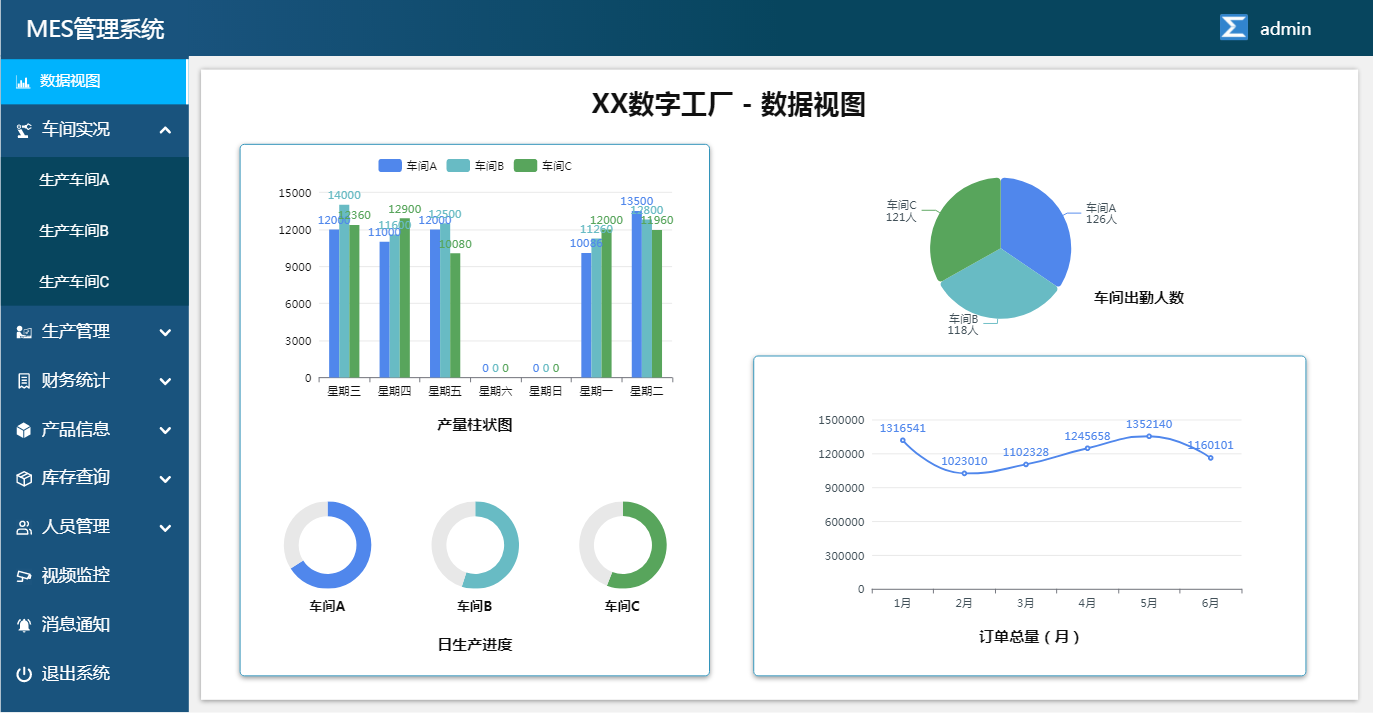Open the 生产车间B submenu item
1373x713 pixels.
pos(74,231)
